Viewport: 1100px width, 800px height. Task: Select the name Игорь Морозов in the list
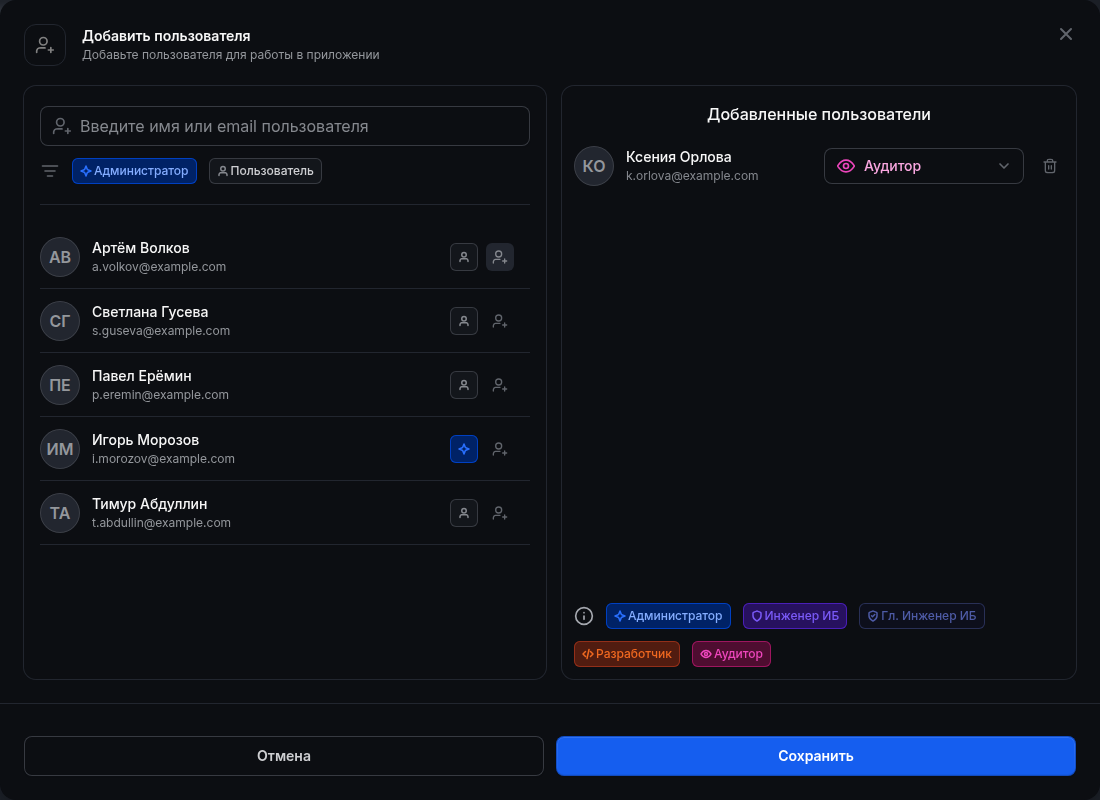[x=145, y=440]
